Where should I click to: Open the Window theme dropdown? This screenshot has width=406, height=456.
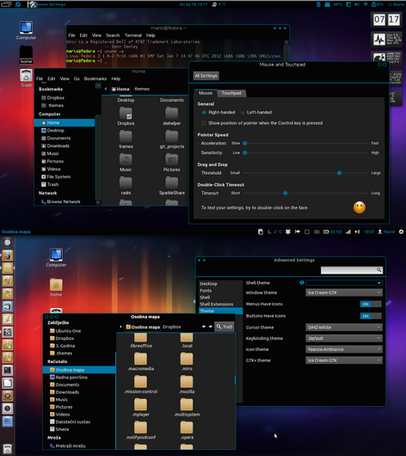click(x=344, y=293)
